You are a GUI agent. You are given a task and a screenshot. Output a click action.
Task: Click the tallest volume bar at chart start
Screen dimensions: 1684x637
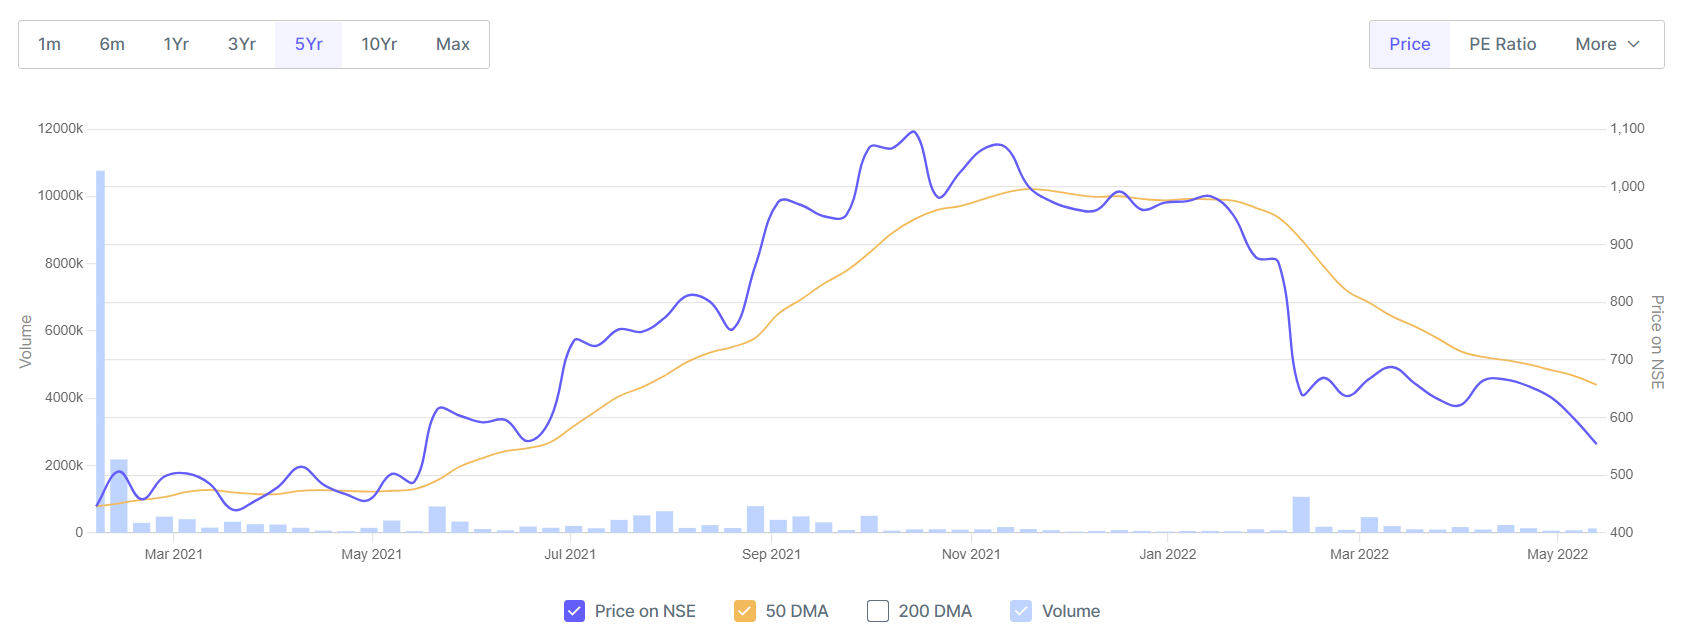[x=100, y=350]
